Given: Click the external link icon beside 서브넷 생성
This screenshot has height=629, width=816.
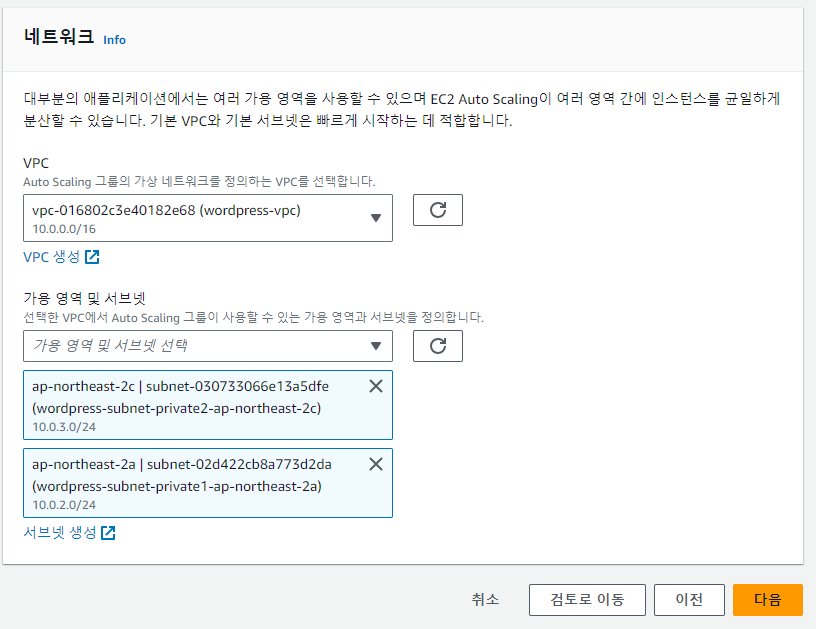Looking at the screenshot, I should tap(108, 533).
